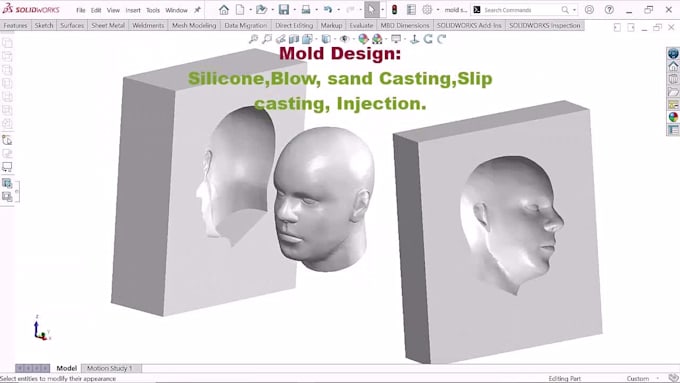680x383 pixels.
Task: Open the Window menu
Action: click(177, 10)
